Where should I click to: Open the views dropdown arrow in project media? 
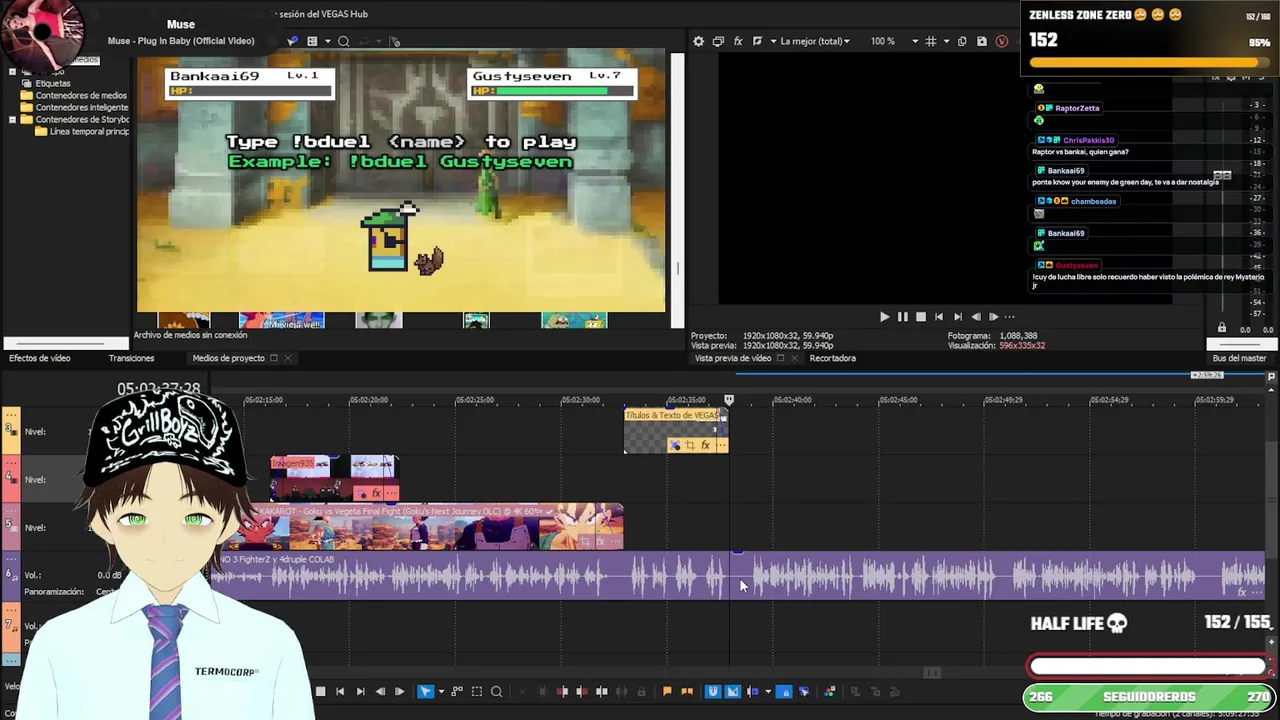point(326,41)
